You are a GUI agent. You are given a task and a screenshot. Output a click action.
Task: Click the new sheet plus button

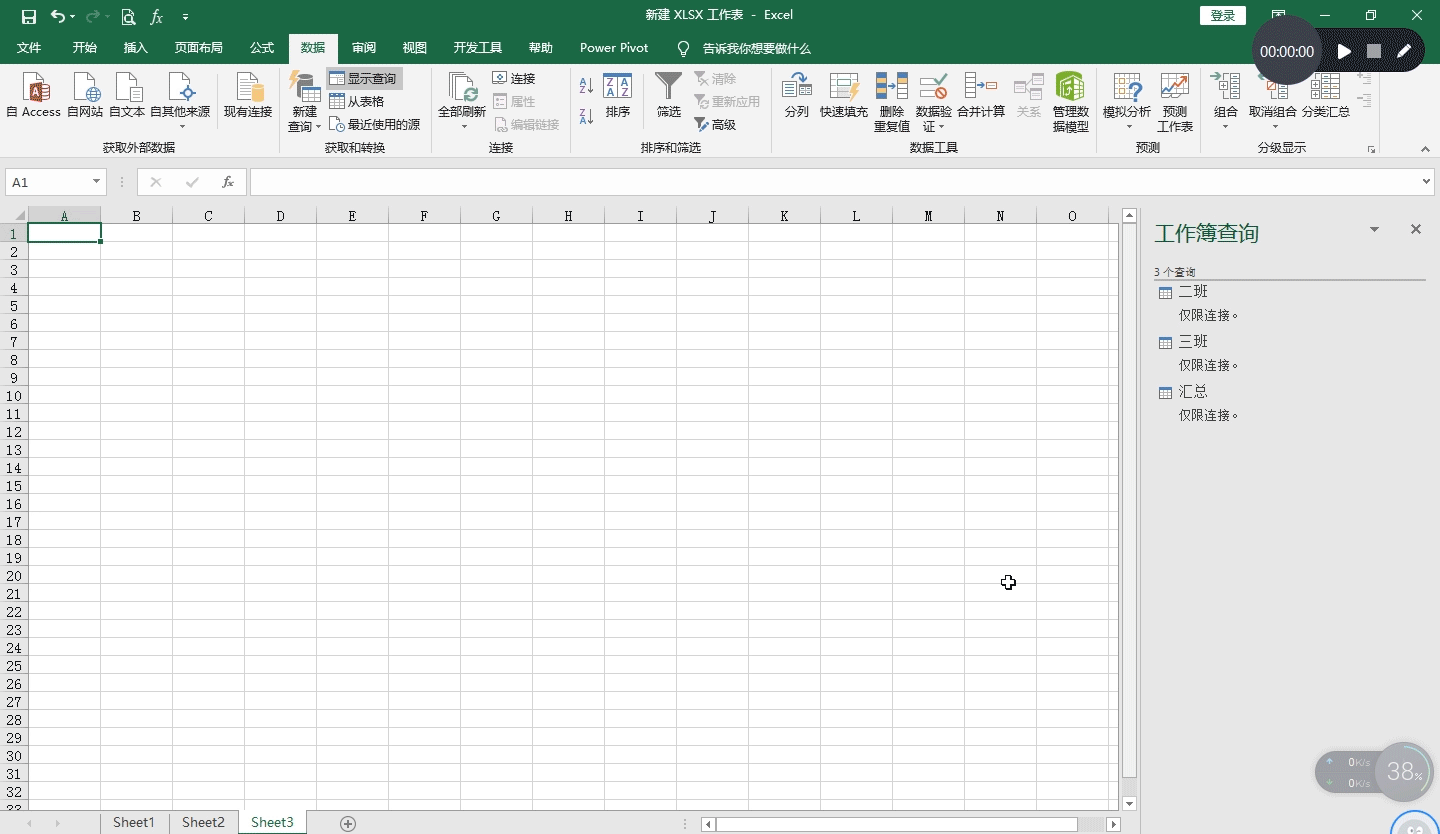point(348,823)
